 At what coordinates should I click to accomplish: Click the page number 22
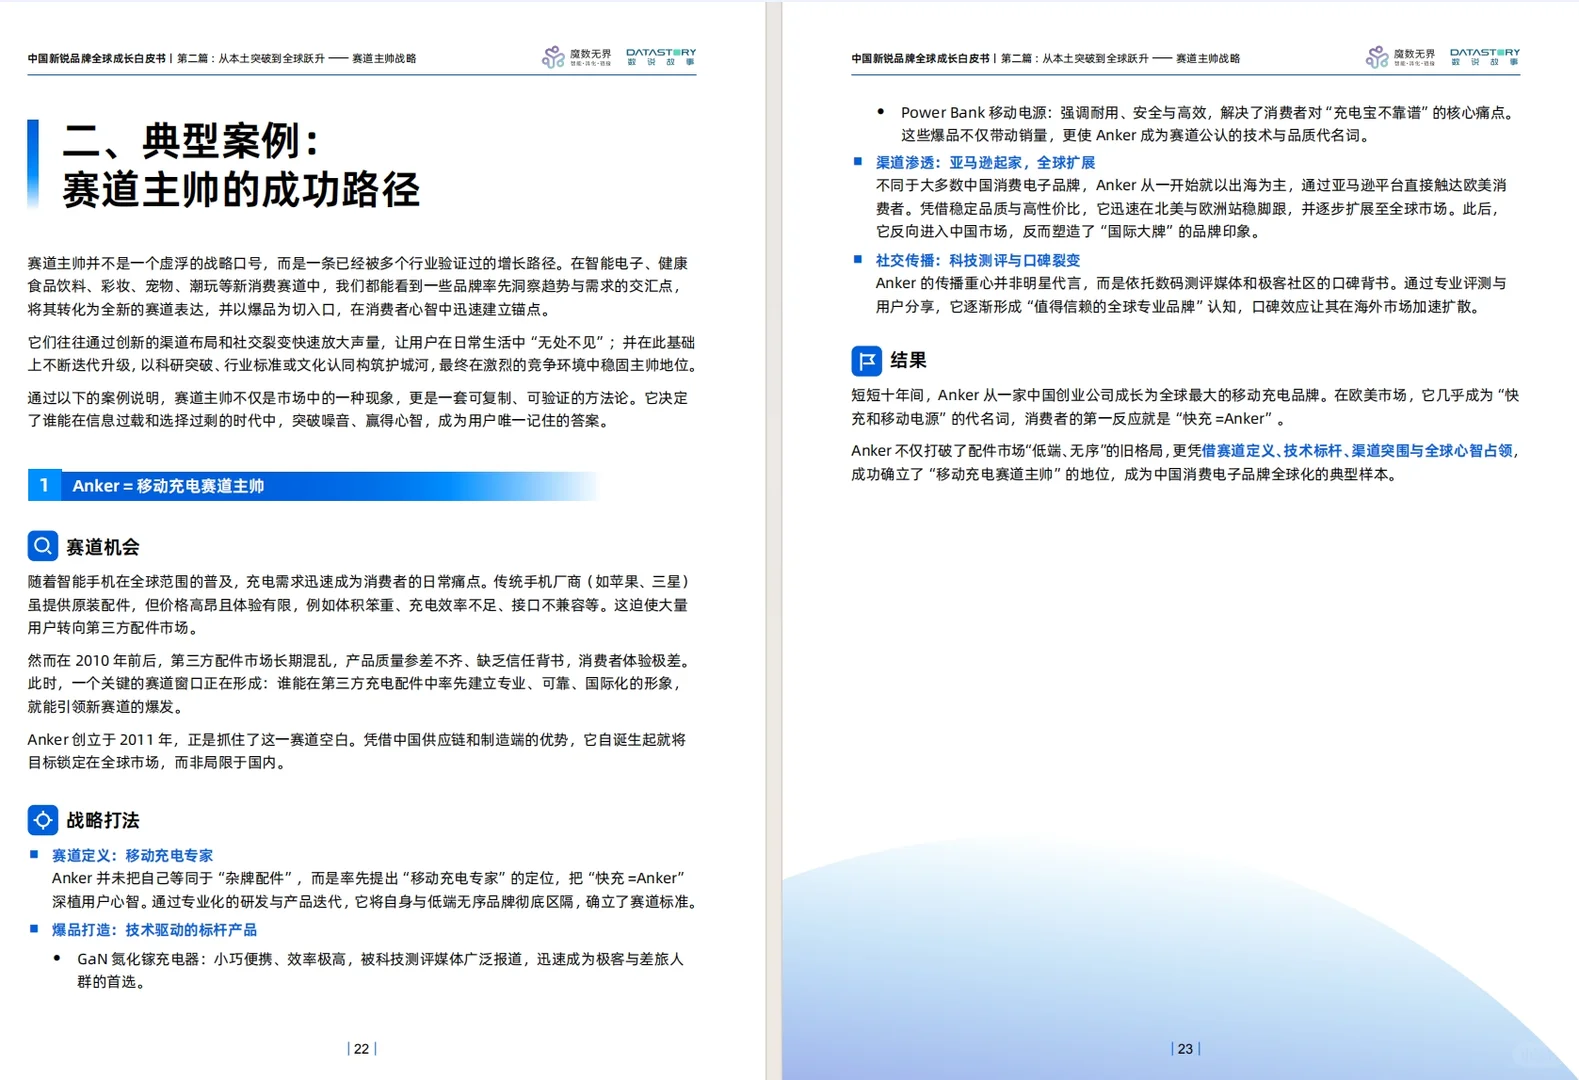[x=362, y=1049]
